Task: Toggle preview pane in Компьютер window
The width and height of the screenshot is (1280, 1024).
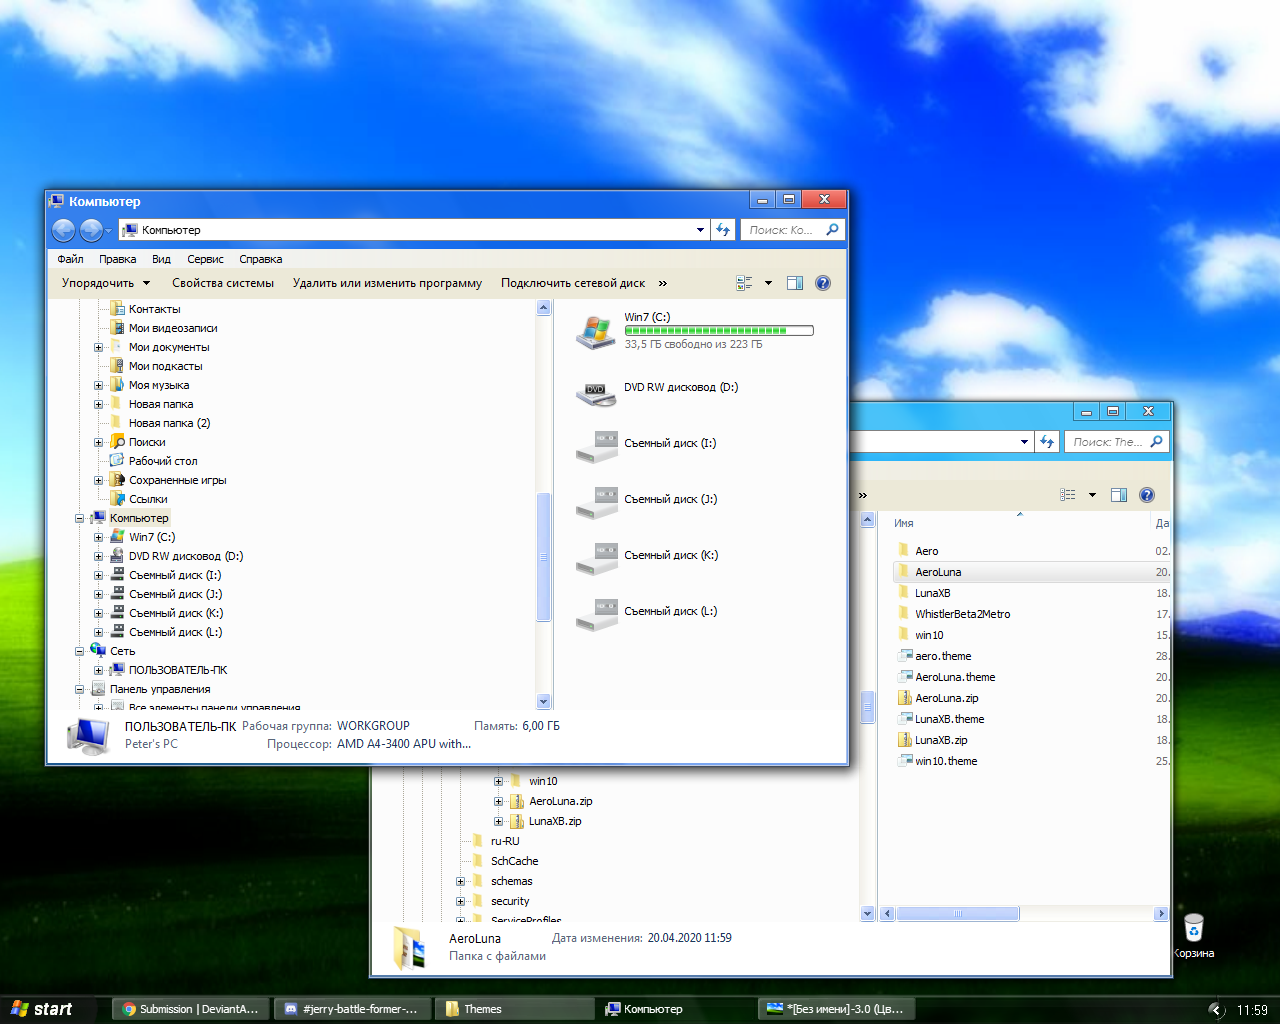Action: coord(795,283)
